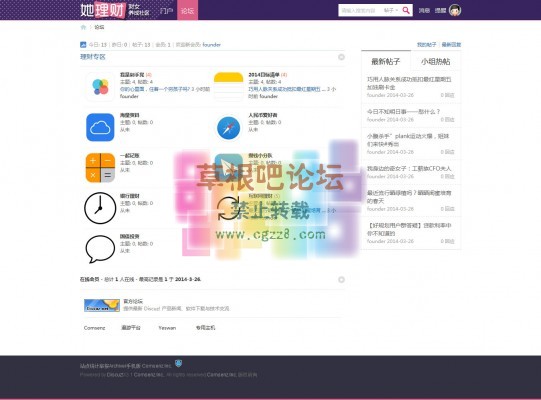Click the blue shield icon in footer
This screenshot has width=541, height=400.
click(x=178, y=363)
